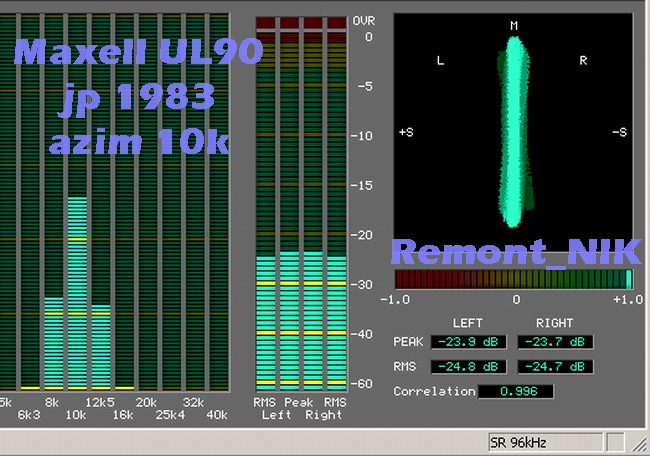Image resolution: width=650 pixels, height=456 pixels.
Task: Click the 12k5 frequency band column
Action: pyautogui.click(x=101, y=346)
